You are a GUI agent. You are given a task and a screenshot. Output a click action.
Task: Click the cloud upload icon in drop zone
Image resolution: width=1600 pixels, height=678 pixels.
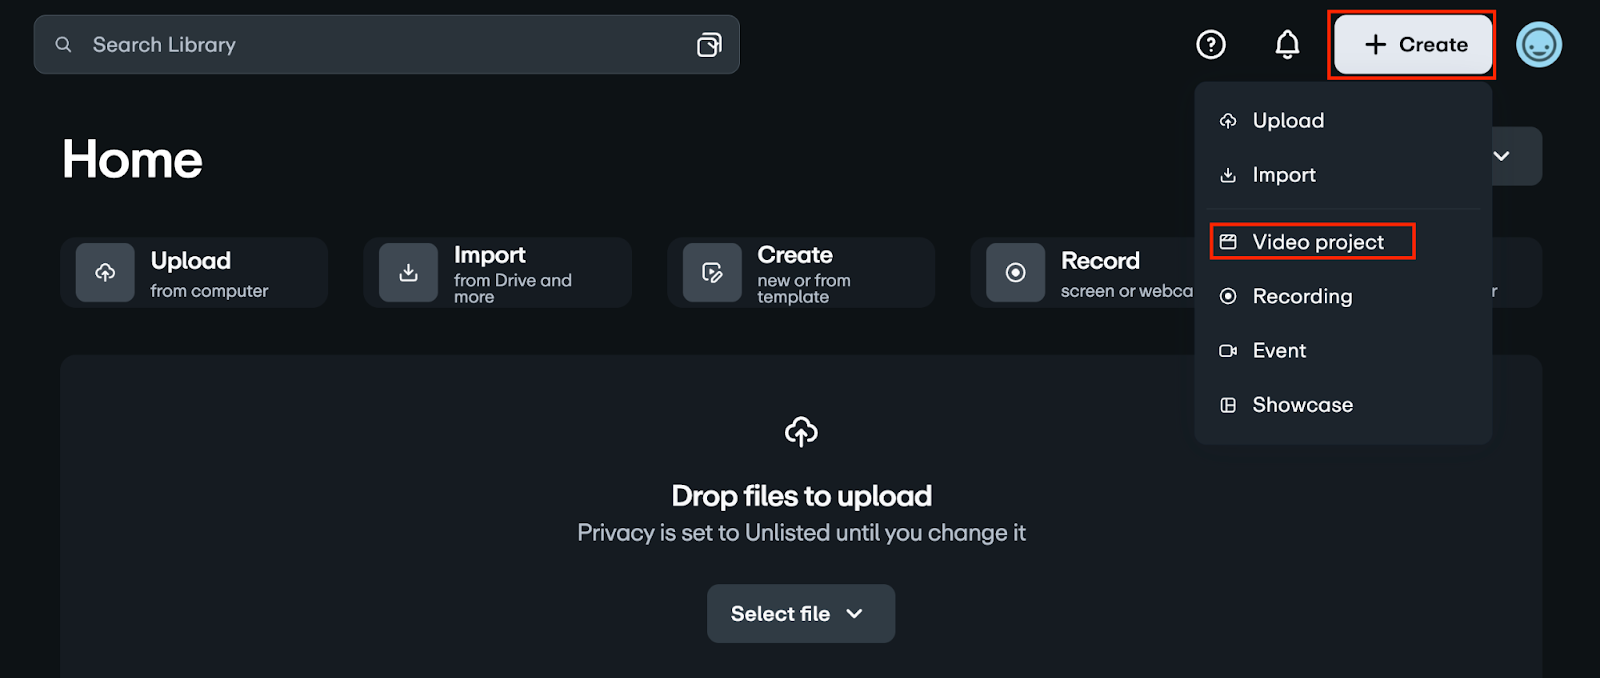pyautogui.click(x=801, y=432)
